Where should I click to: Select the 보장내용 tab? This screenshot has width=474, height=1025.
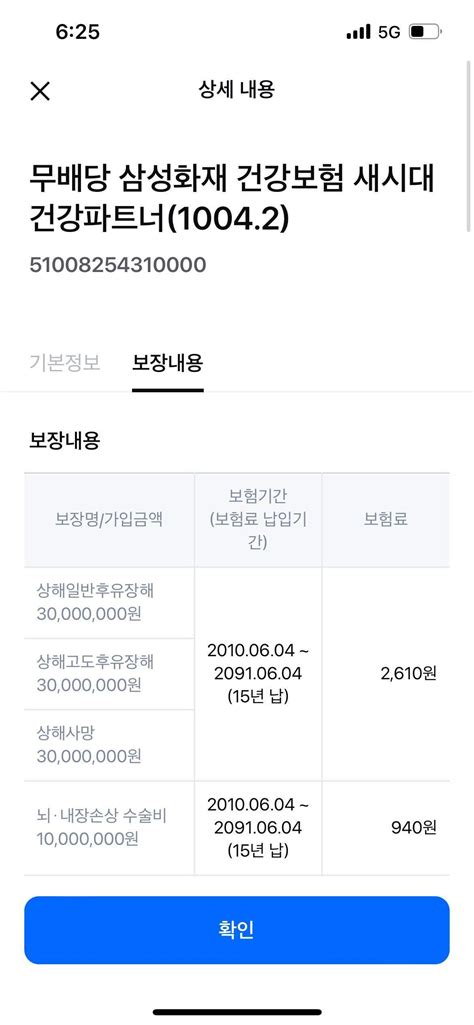[x=167, y=363]
